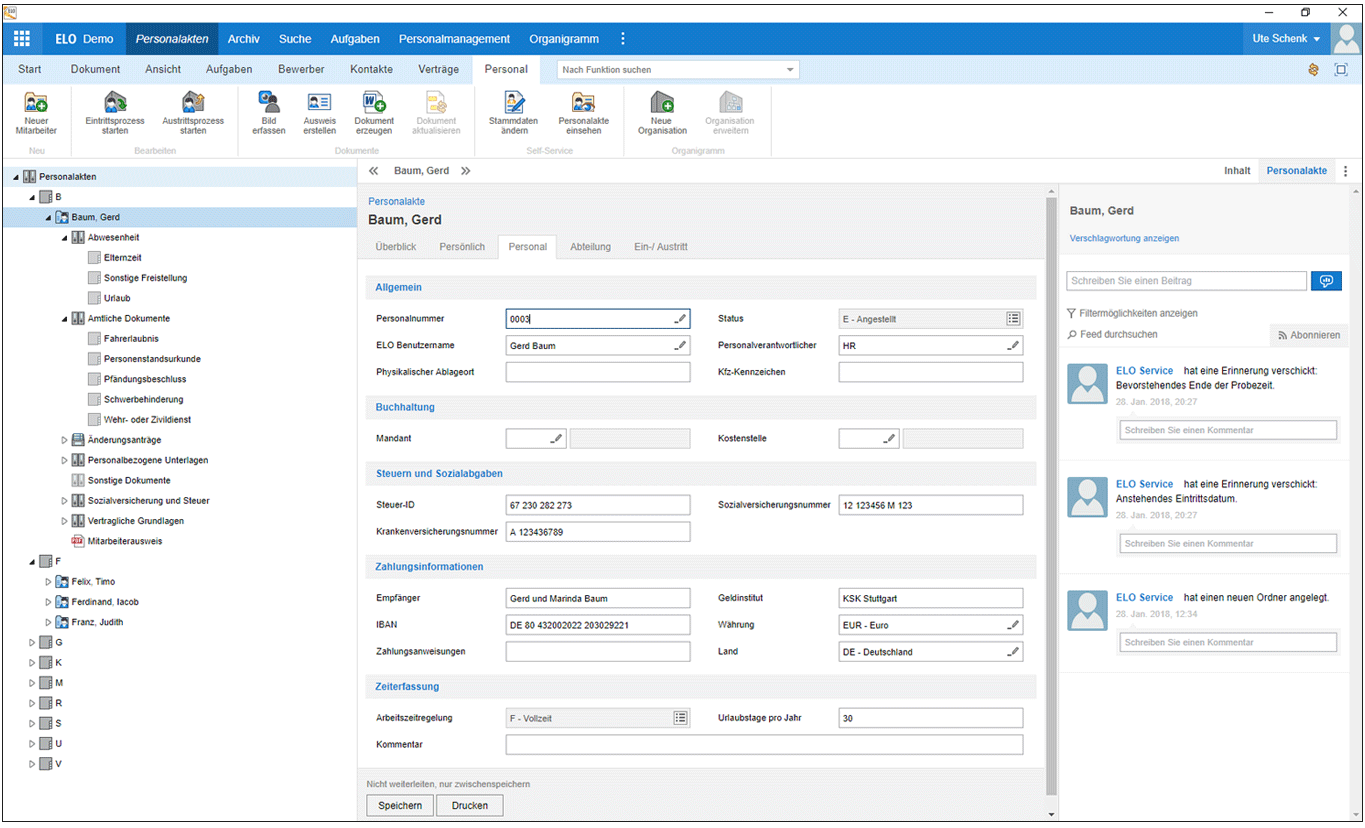Open the Verträge ribbon tab
Viewport: 1365px width, 828px height.
438,69
